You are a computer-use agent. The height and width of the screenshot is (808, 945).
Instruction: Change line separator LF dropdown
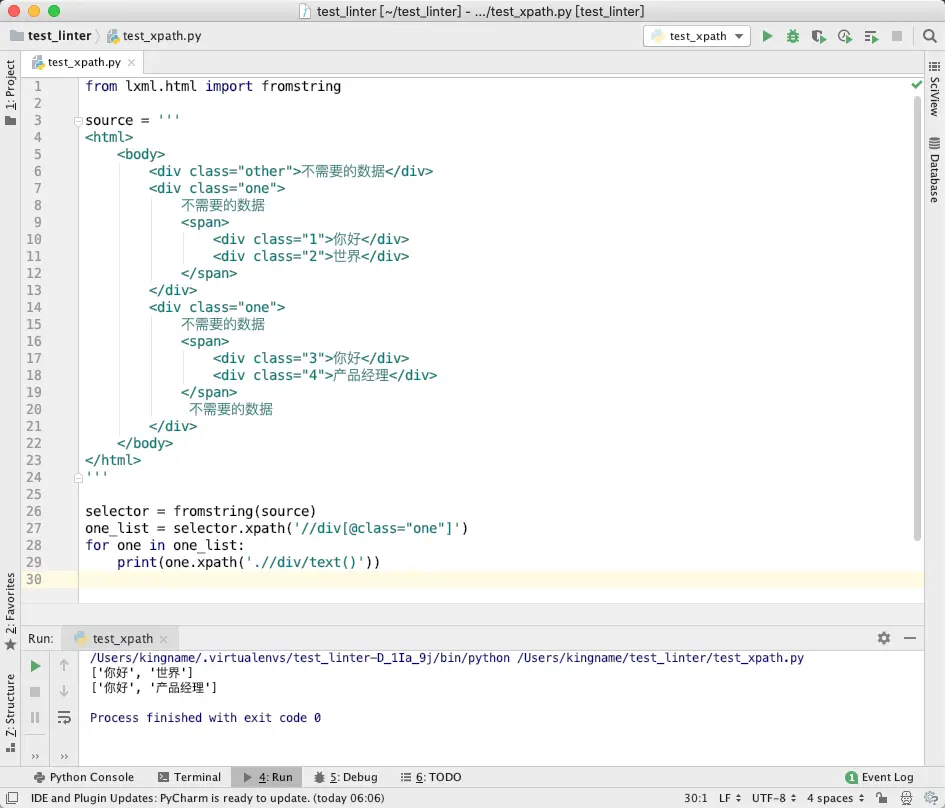(730, 798)
